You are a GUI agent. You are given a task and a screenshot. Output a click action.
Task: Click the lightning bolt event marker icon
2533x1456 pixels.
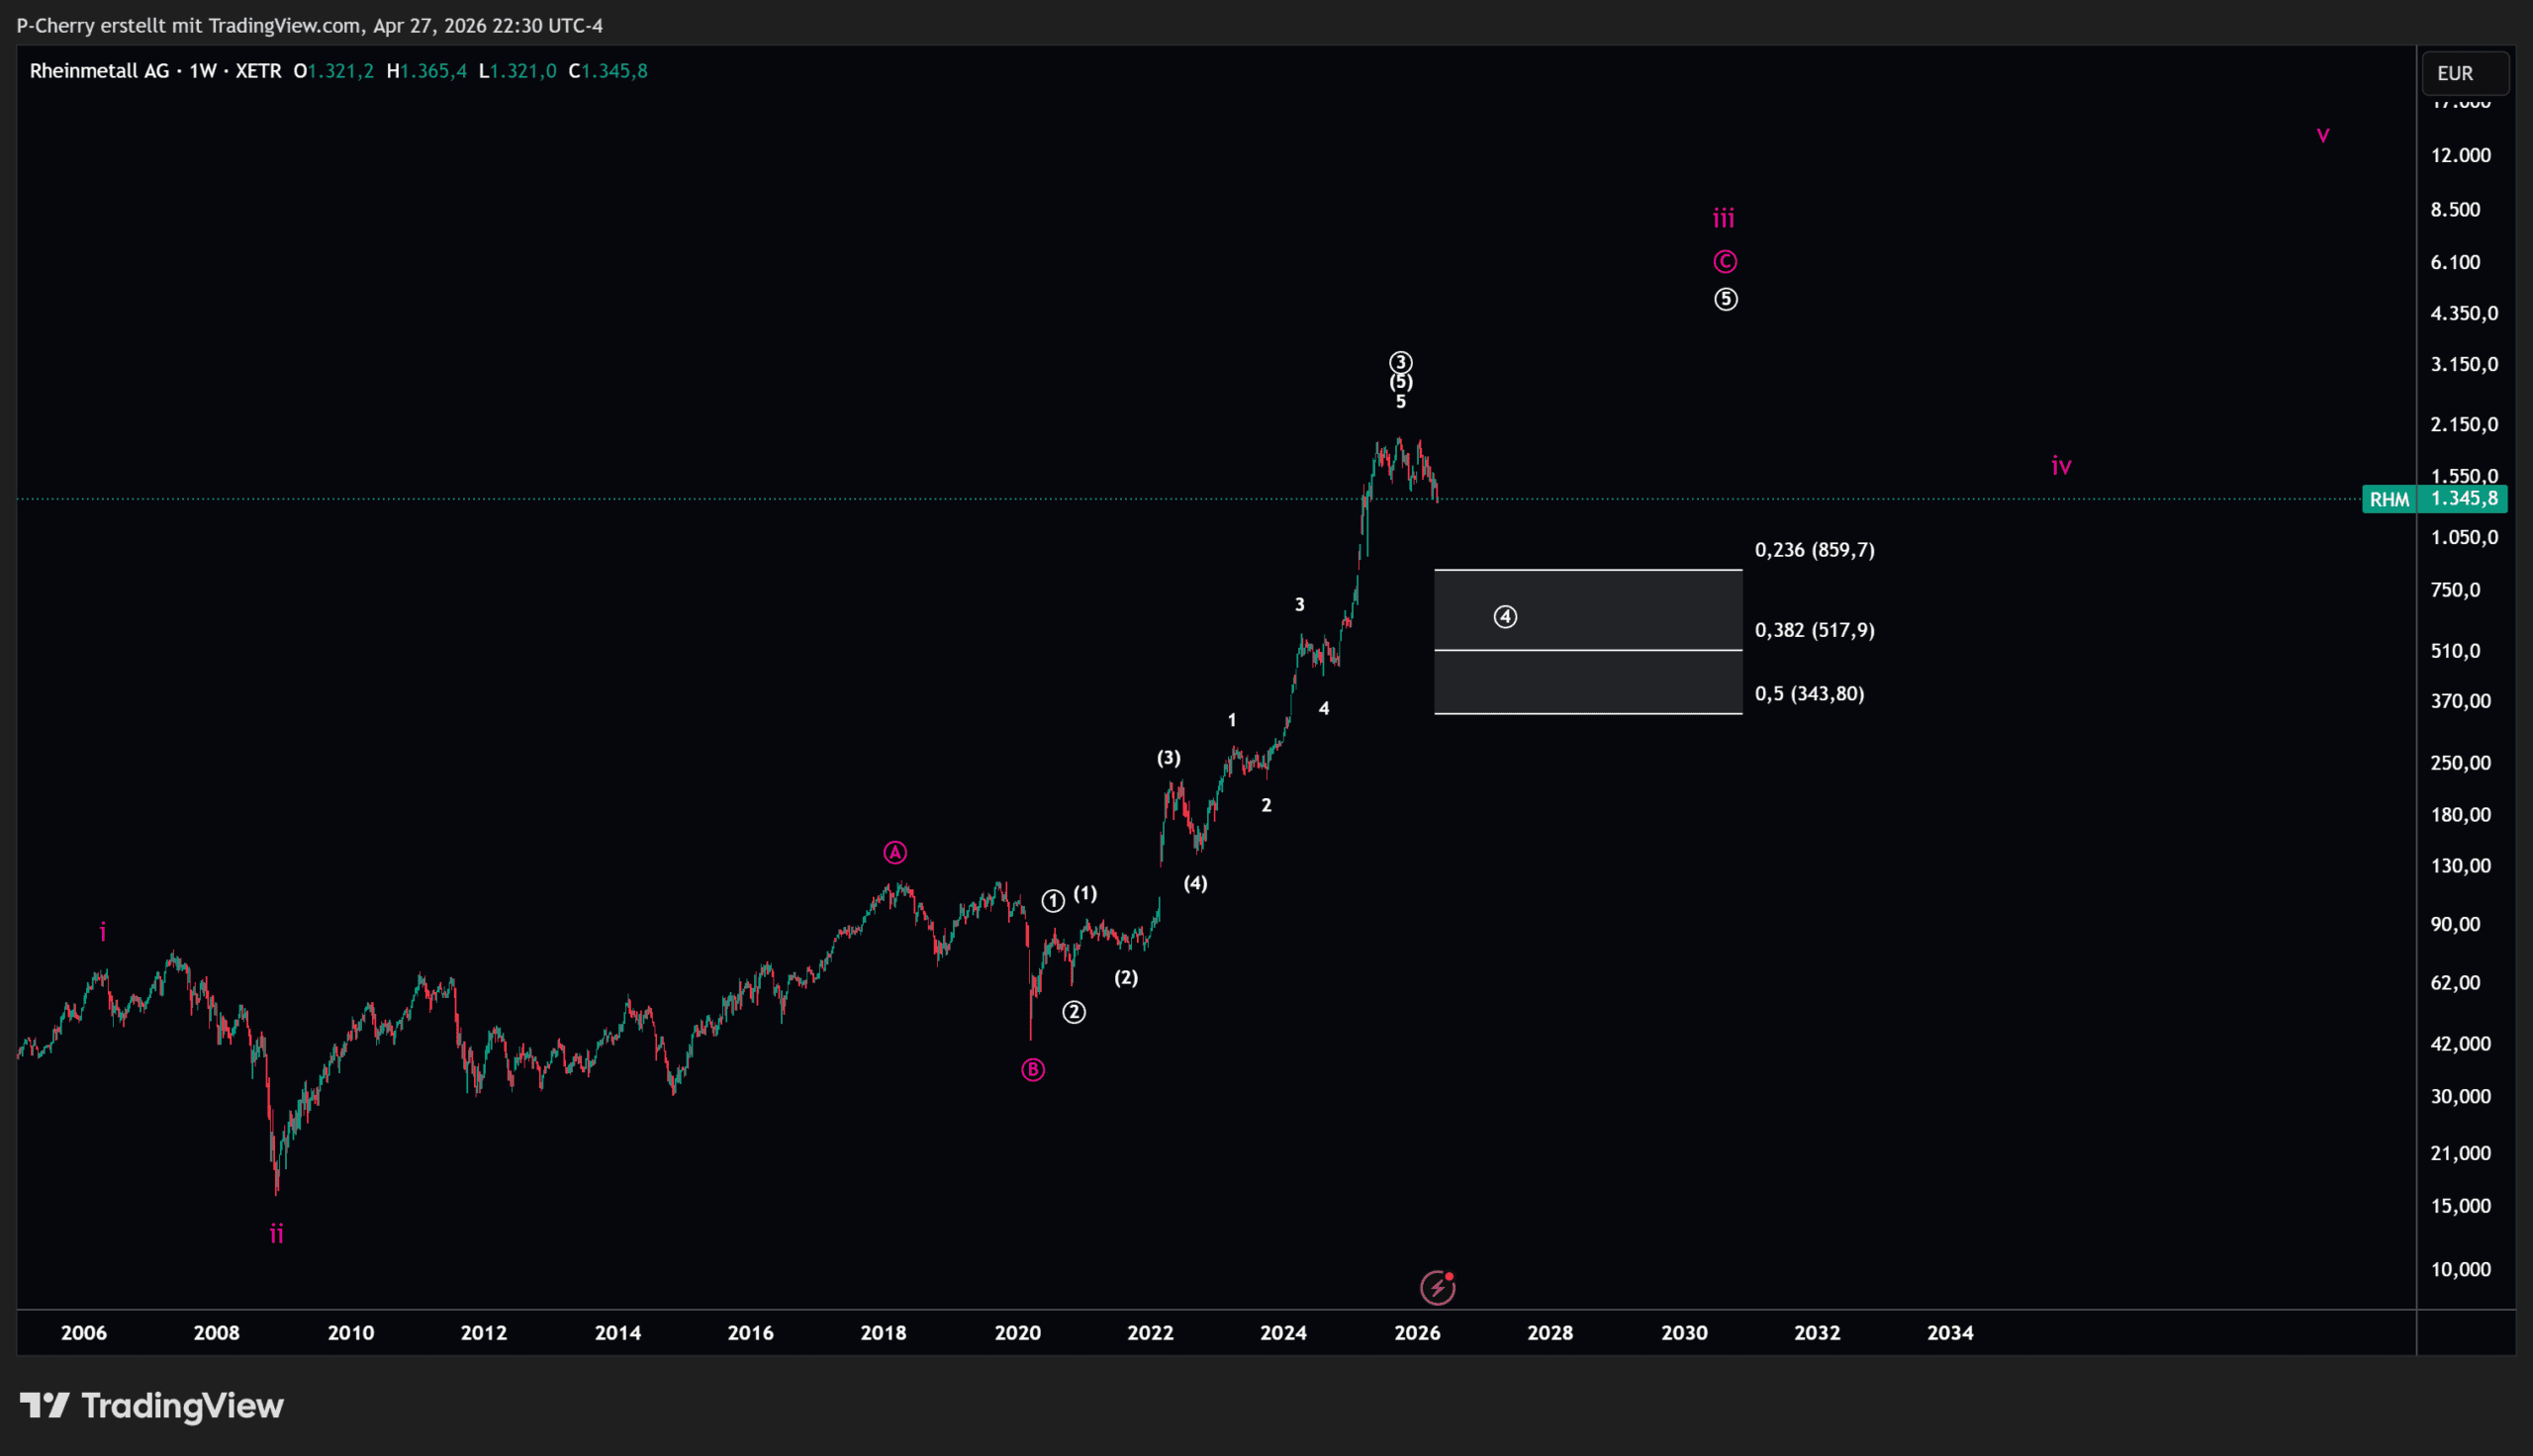click(1437, 1288)
